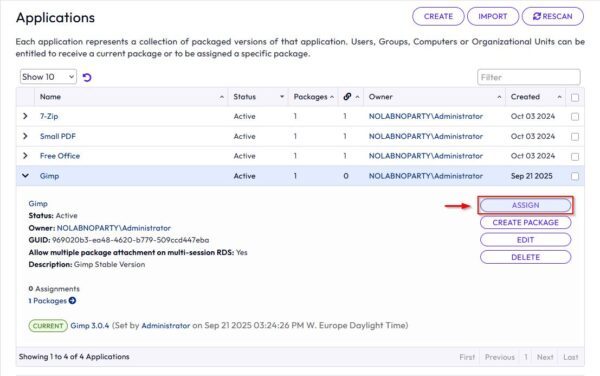Open the owner link in Gimp details

[114, 228]
